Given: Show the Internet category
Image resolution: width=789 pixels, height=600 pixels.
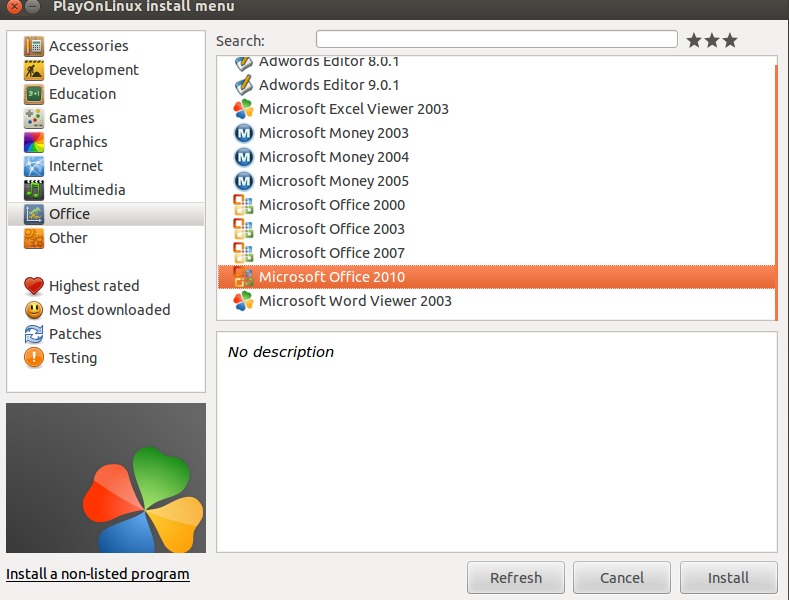Looking at the screenshot, I should (x=76, y=166).
